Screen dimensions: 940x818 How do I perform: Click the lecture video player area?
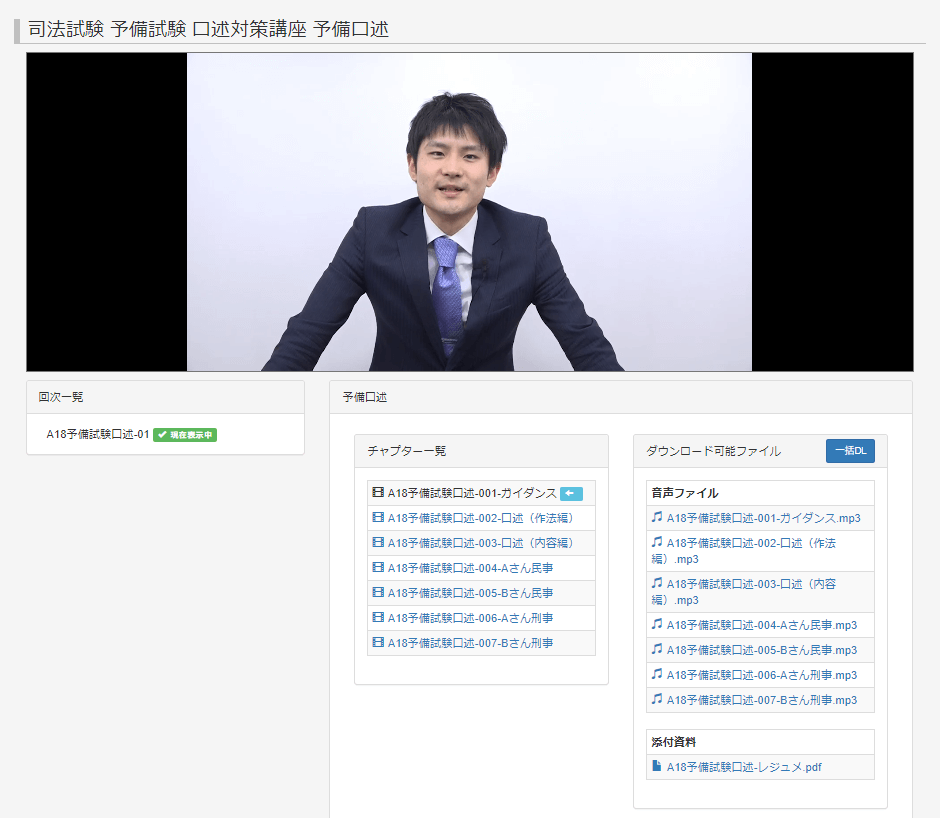pos(469,212)
